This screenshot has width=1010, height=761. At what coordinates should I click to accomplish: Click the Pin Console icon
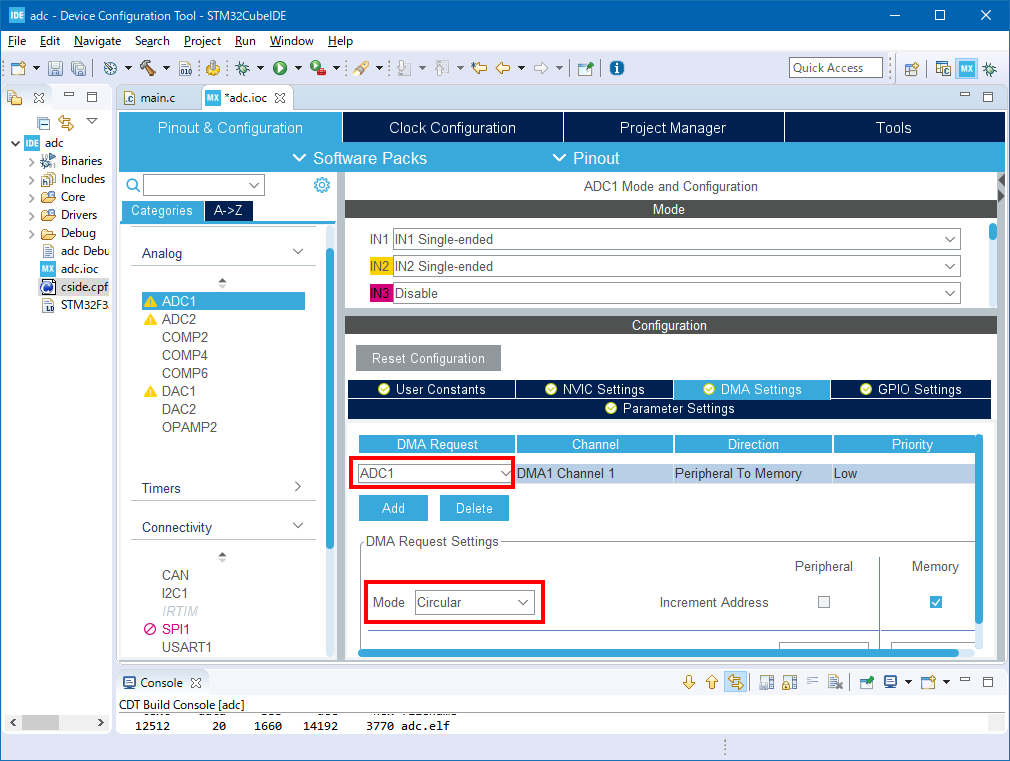click(866, 682)
